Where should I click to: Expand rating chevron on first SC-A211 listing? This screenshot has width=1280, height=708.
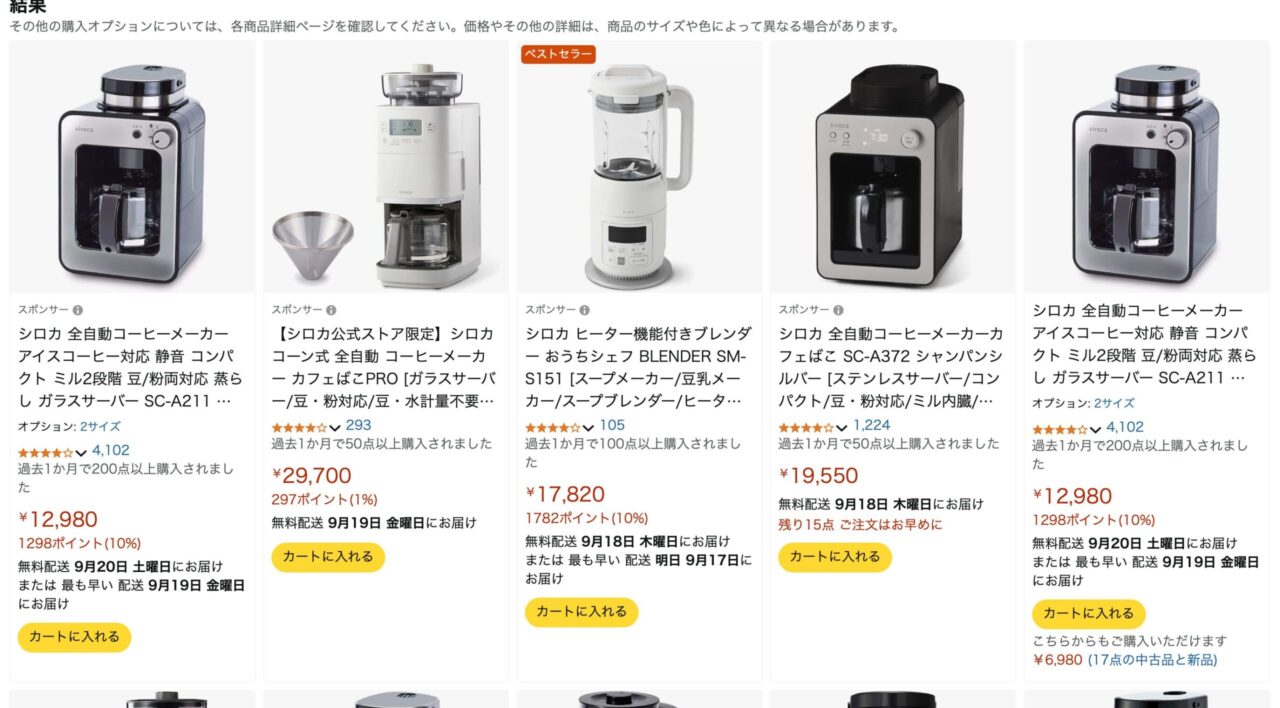tap(81, 453)
